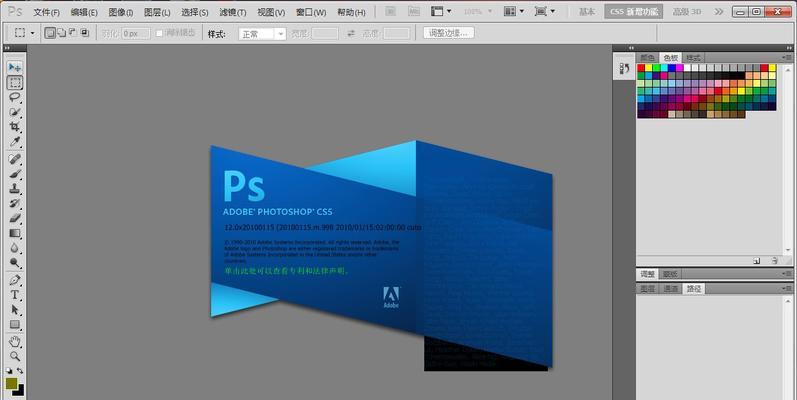The width and height of the screenshot is (797, 400).
Task: Select the Brush tool
Action: click(x=15, y=174)
